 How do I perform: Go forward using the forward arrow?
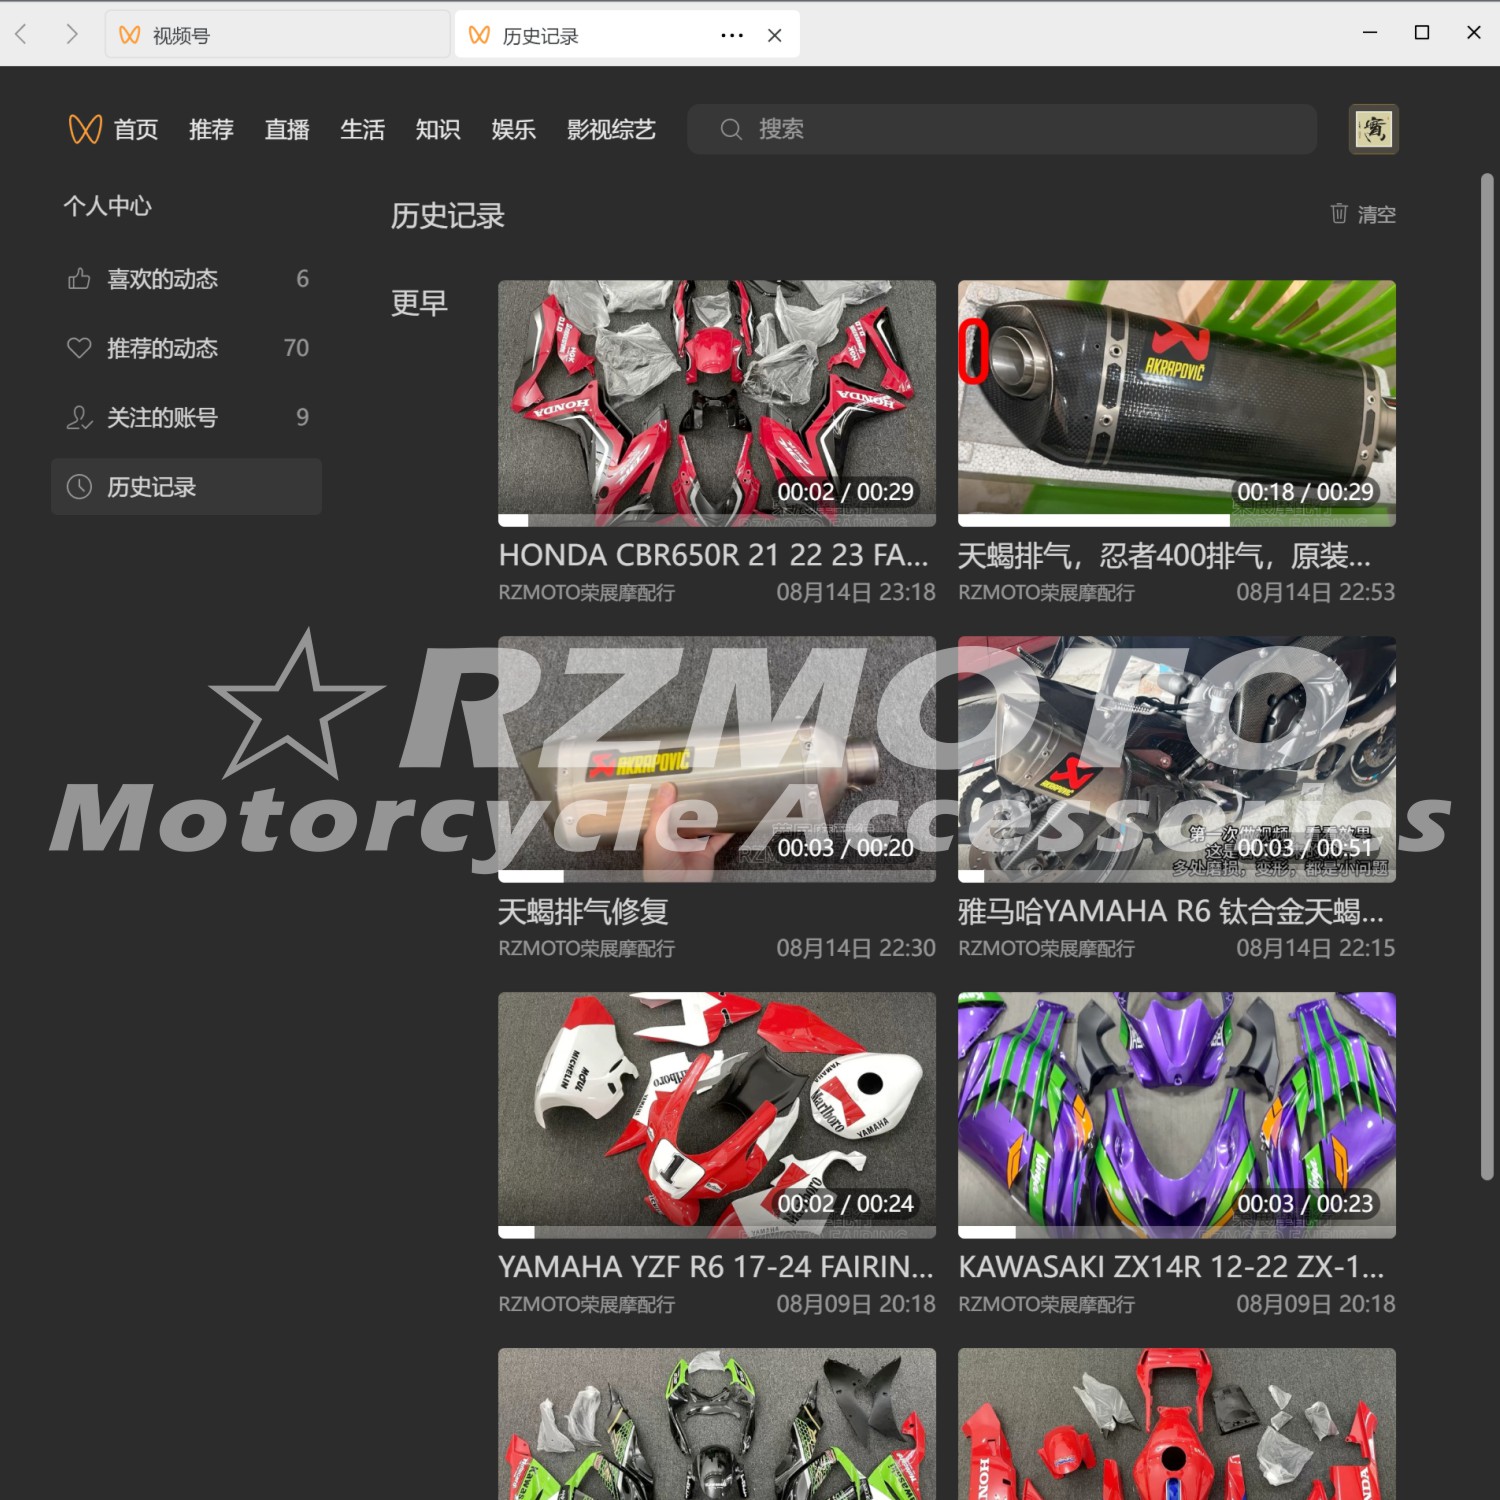(x=71, y=35)
